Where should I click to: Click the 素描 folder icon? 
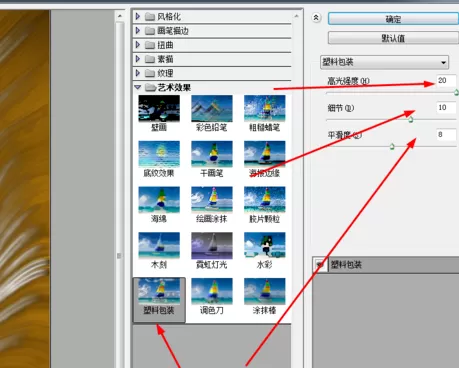(150, 59)
